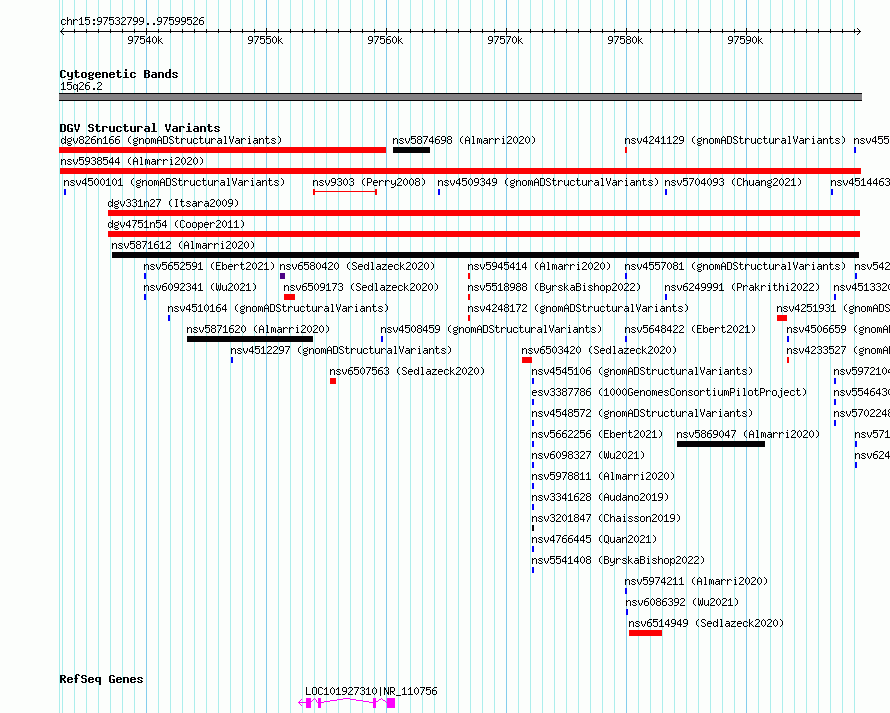Image resolution: width=890 pixels, height=713 pixels.
Task: Open nsv4241129 gnomAD variant label
Action: pos(735,140)
